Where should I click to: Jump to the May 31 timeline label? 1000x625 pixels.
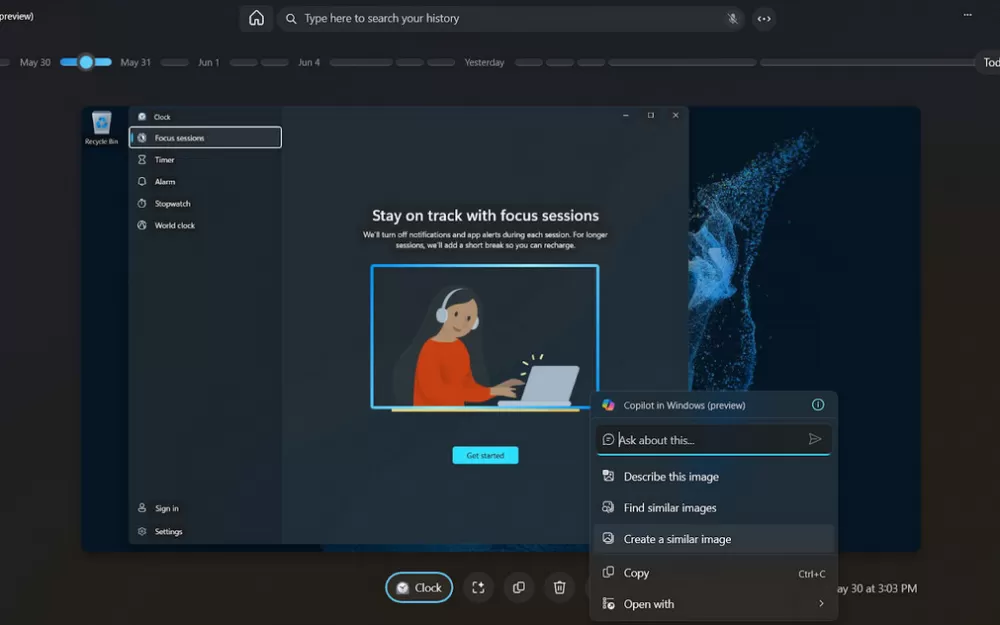pyautogui.click(x=136, y=62)
